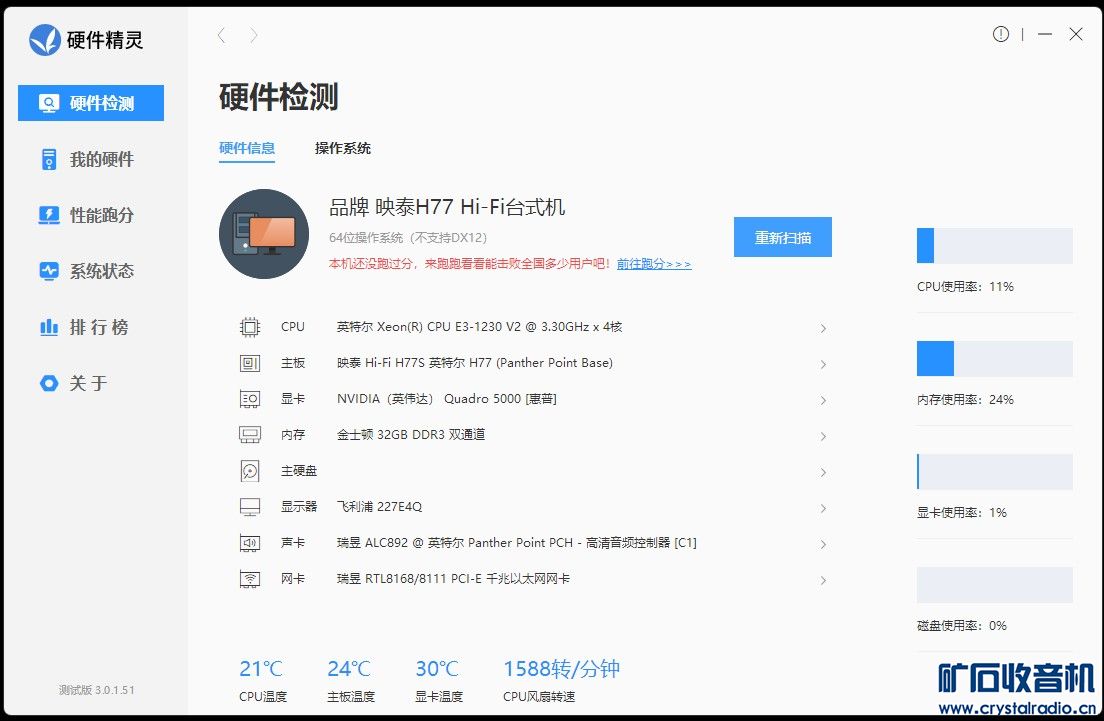
Task: Switch to the 操作系统 tab
Action: [x=343, y=149]
